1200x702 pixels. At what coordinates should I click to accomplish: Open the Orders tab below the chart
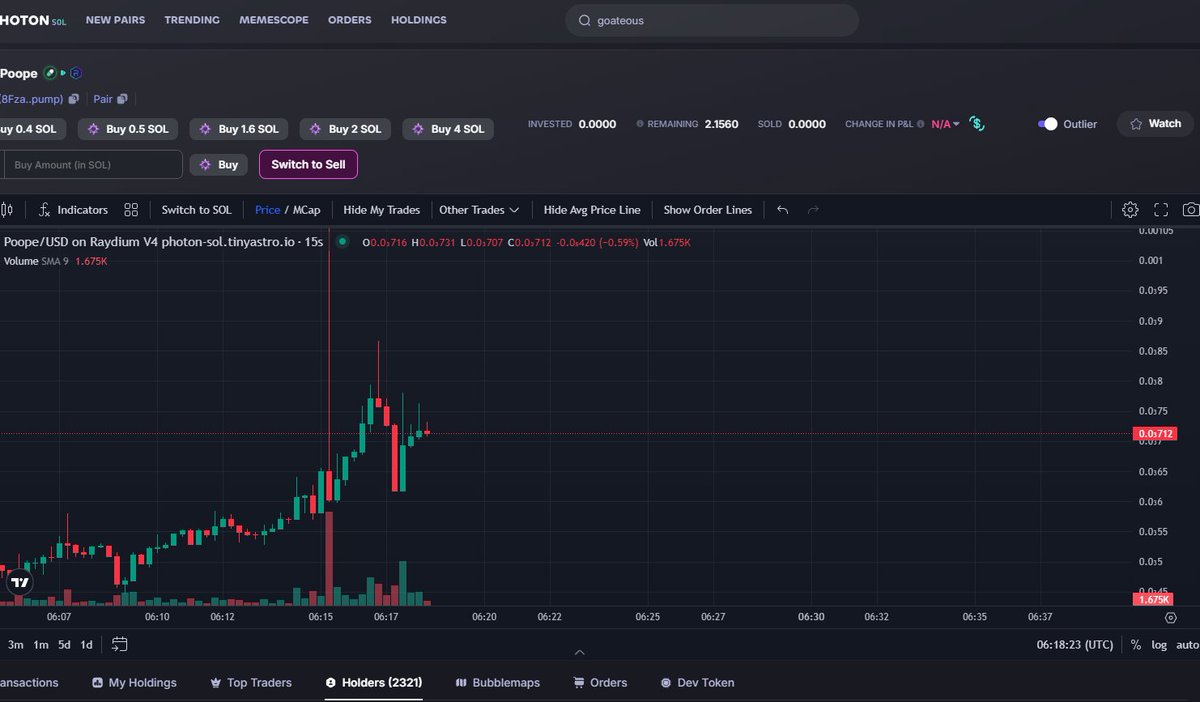[x=600, y=683]
